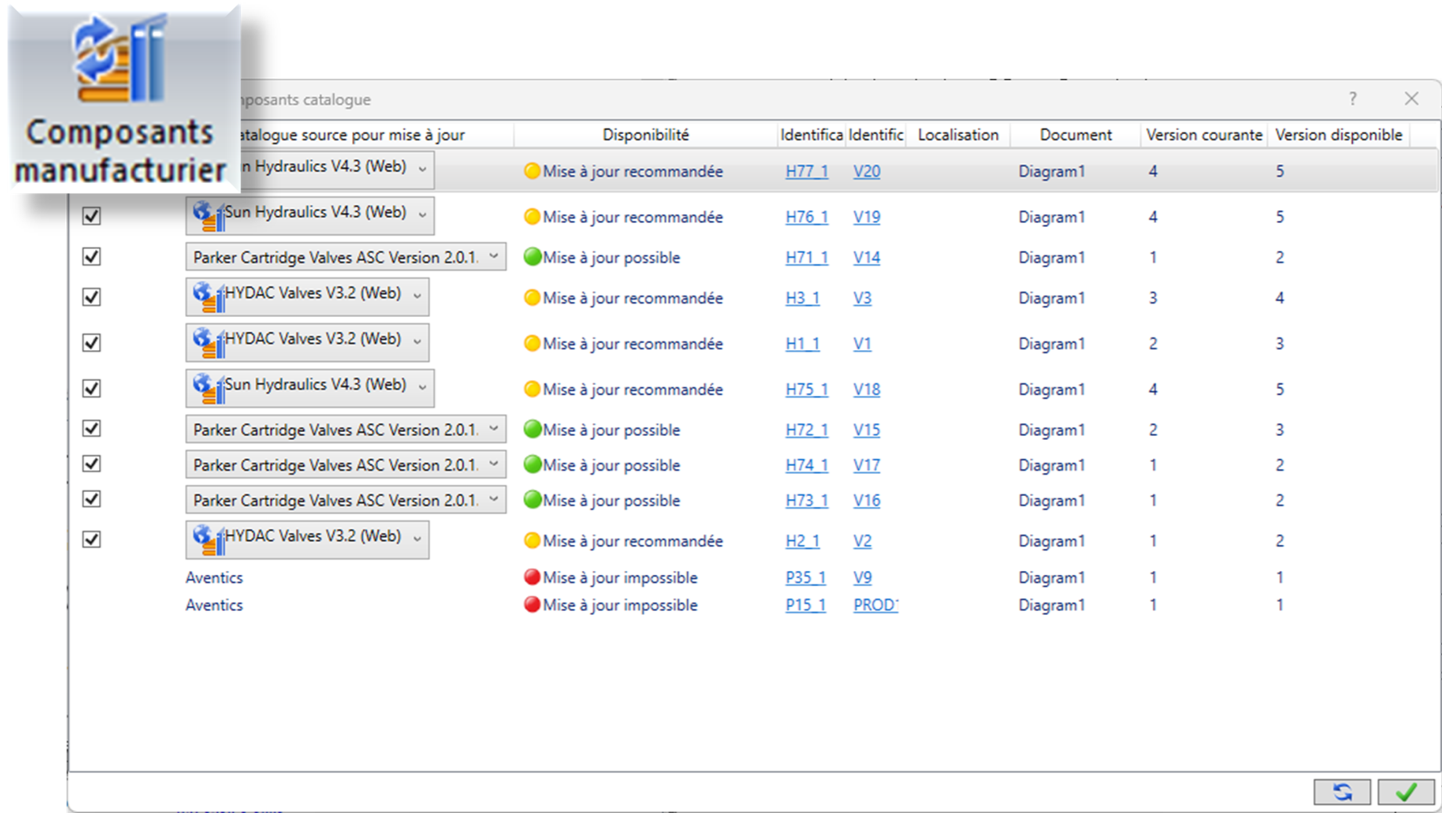Image resolution: width=1442 pixels, height=818 pixels.
Task: Click the green status icon in the H71_1 row
Action: point(532,258)
